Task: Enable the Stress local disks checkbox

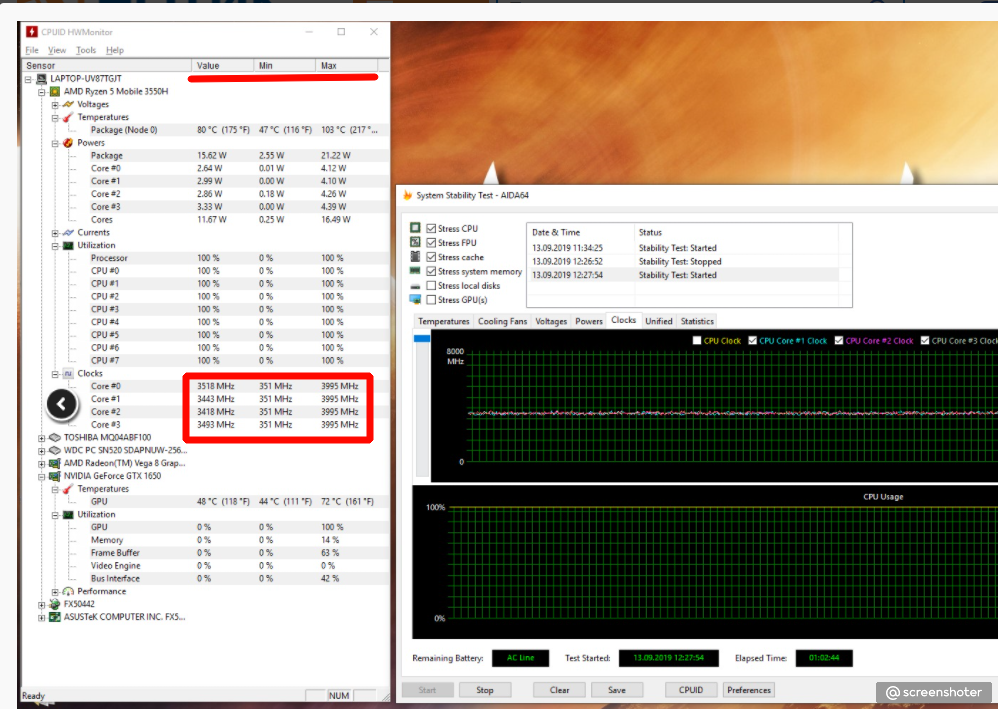Action: pos(432,286)
